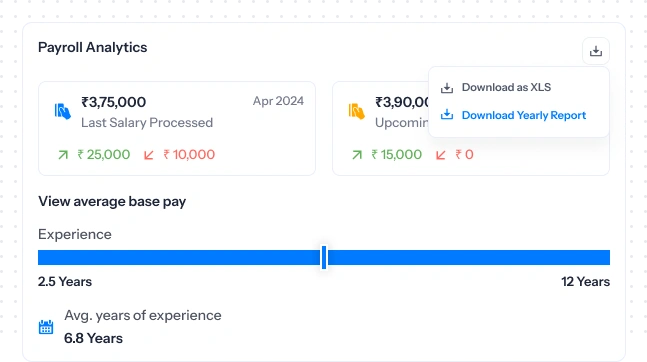Click red down arrow beside ₹ 10,000

pyautogui.click(x=149, y=155)
